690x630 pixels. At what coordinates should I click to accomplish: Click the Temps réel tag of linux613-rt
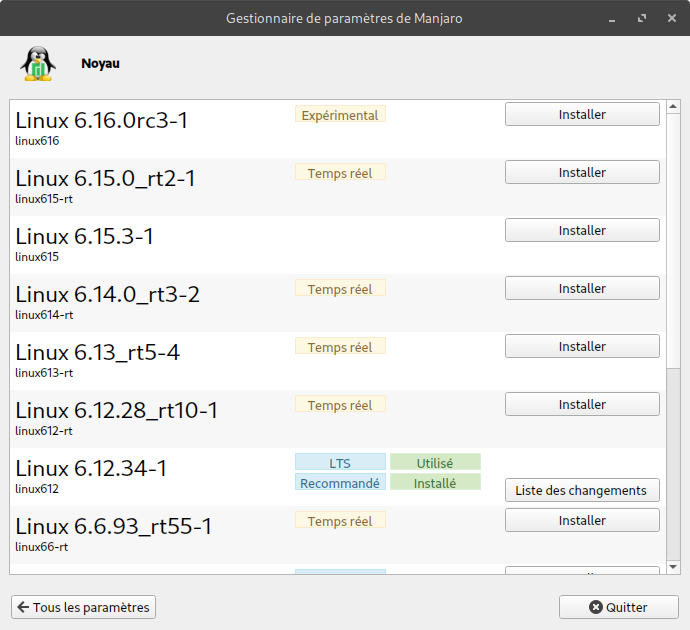(x=340, y=347)
